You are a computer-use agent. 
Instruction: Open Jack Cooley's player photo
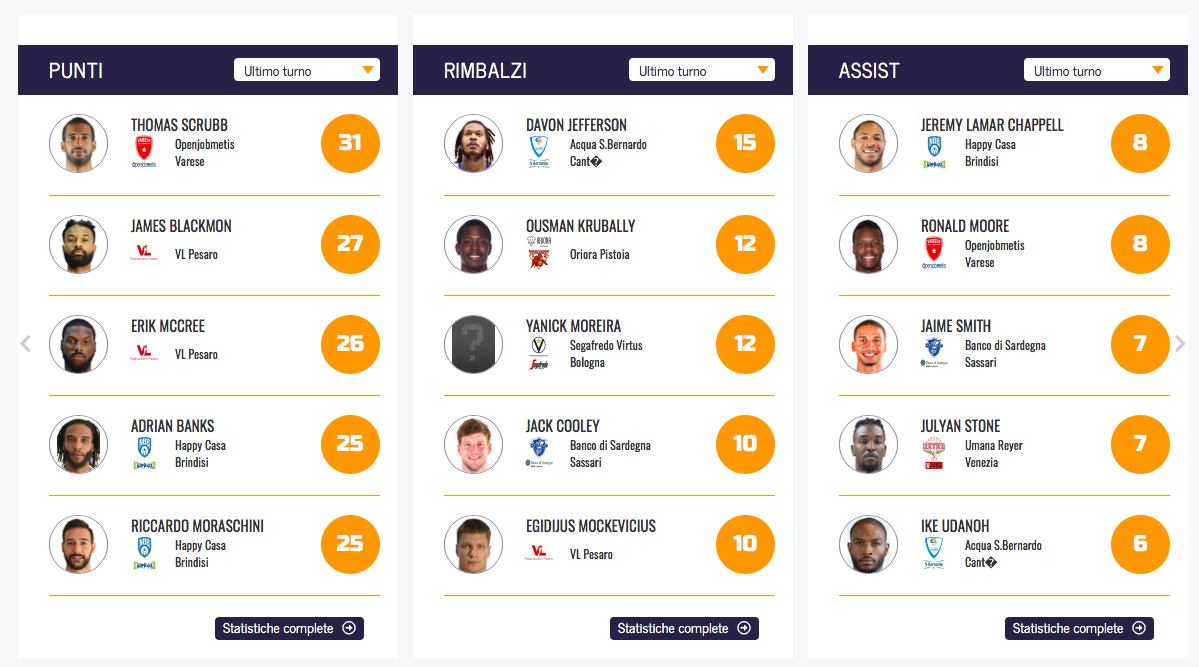[x=473, y=444]
